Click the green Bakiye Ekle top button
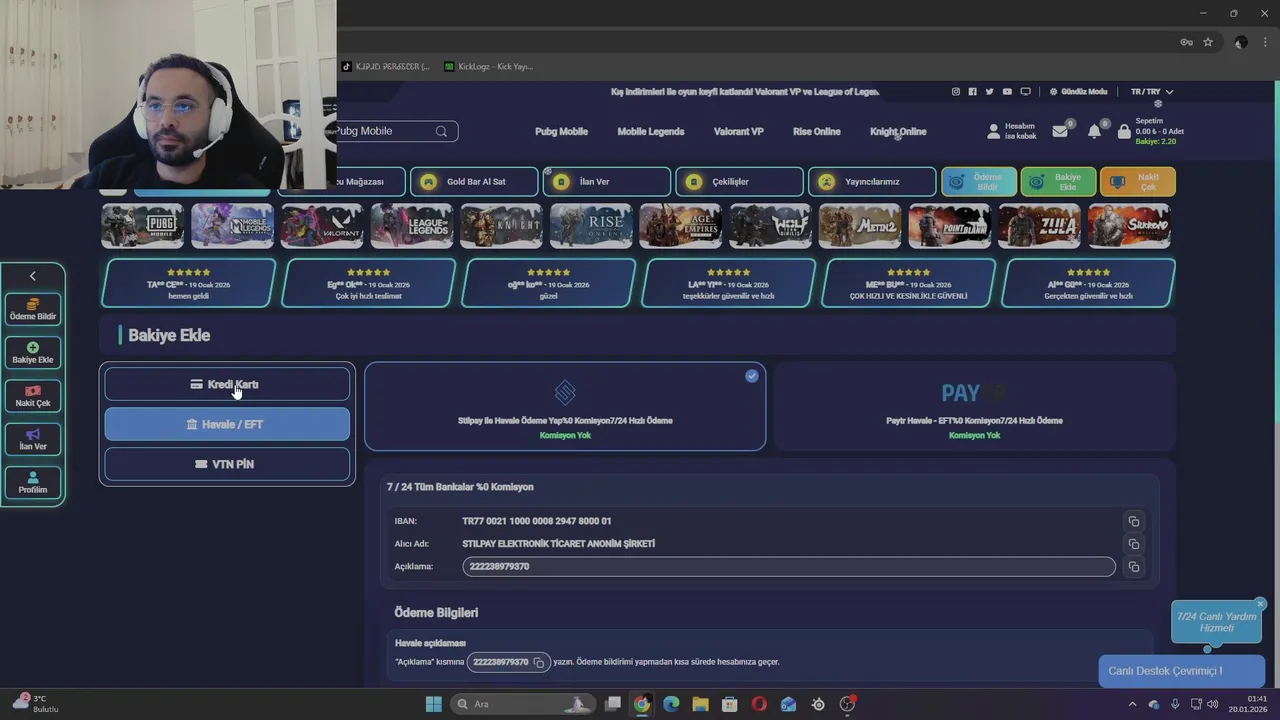1280x720 pixels. tap(1058, 182)
